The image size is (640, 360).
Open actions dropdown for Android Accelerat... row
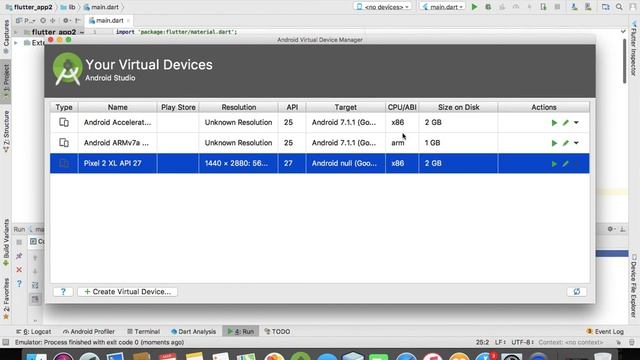pyautogui.click(x=576, y=122)
